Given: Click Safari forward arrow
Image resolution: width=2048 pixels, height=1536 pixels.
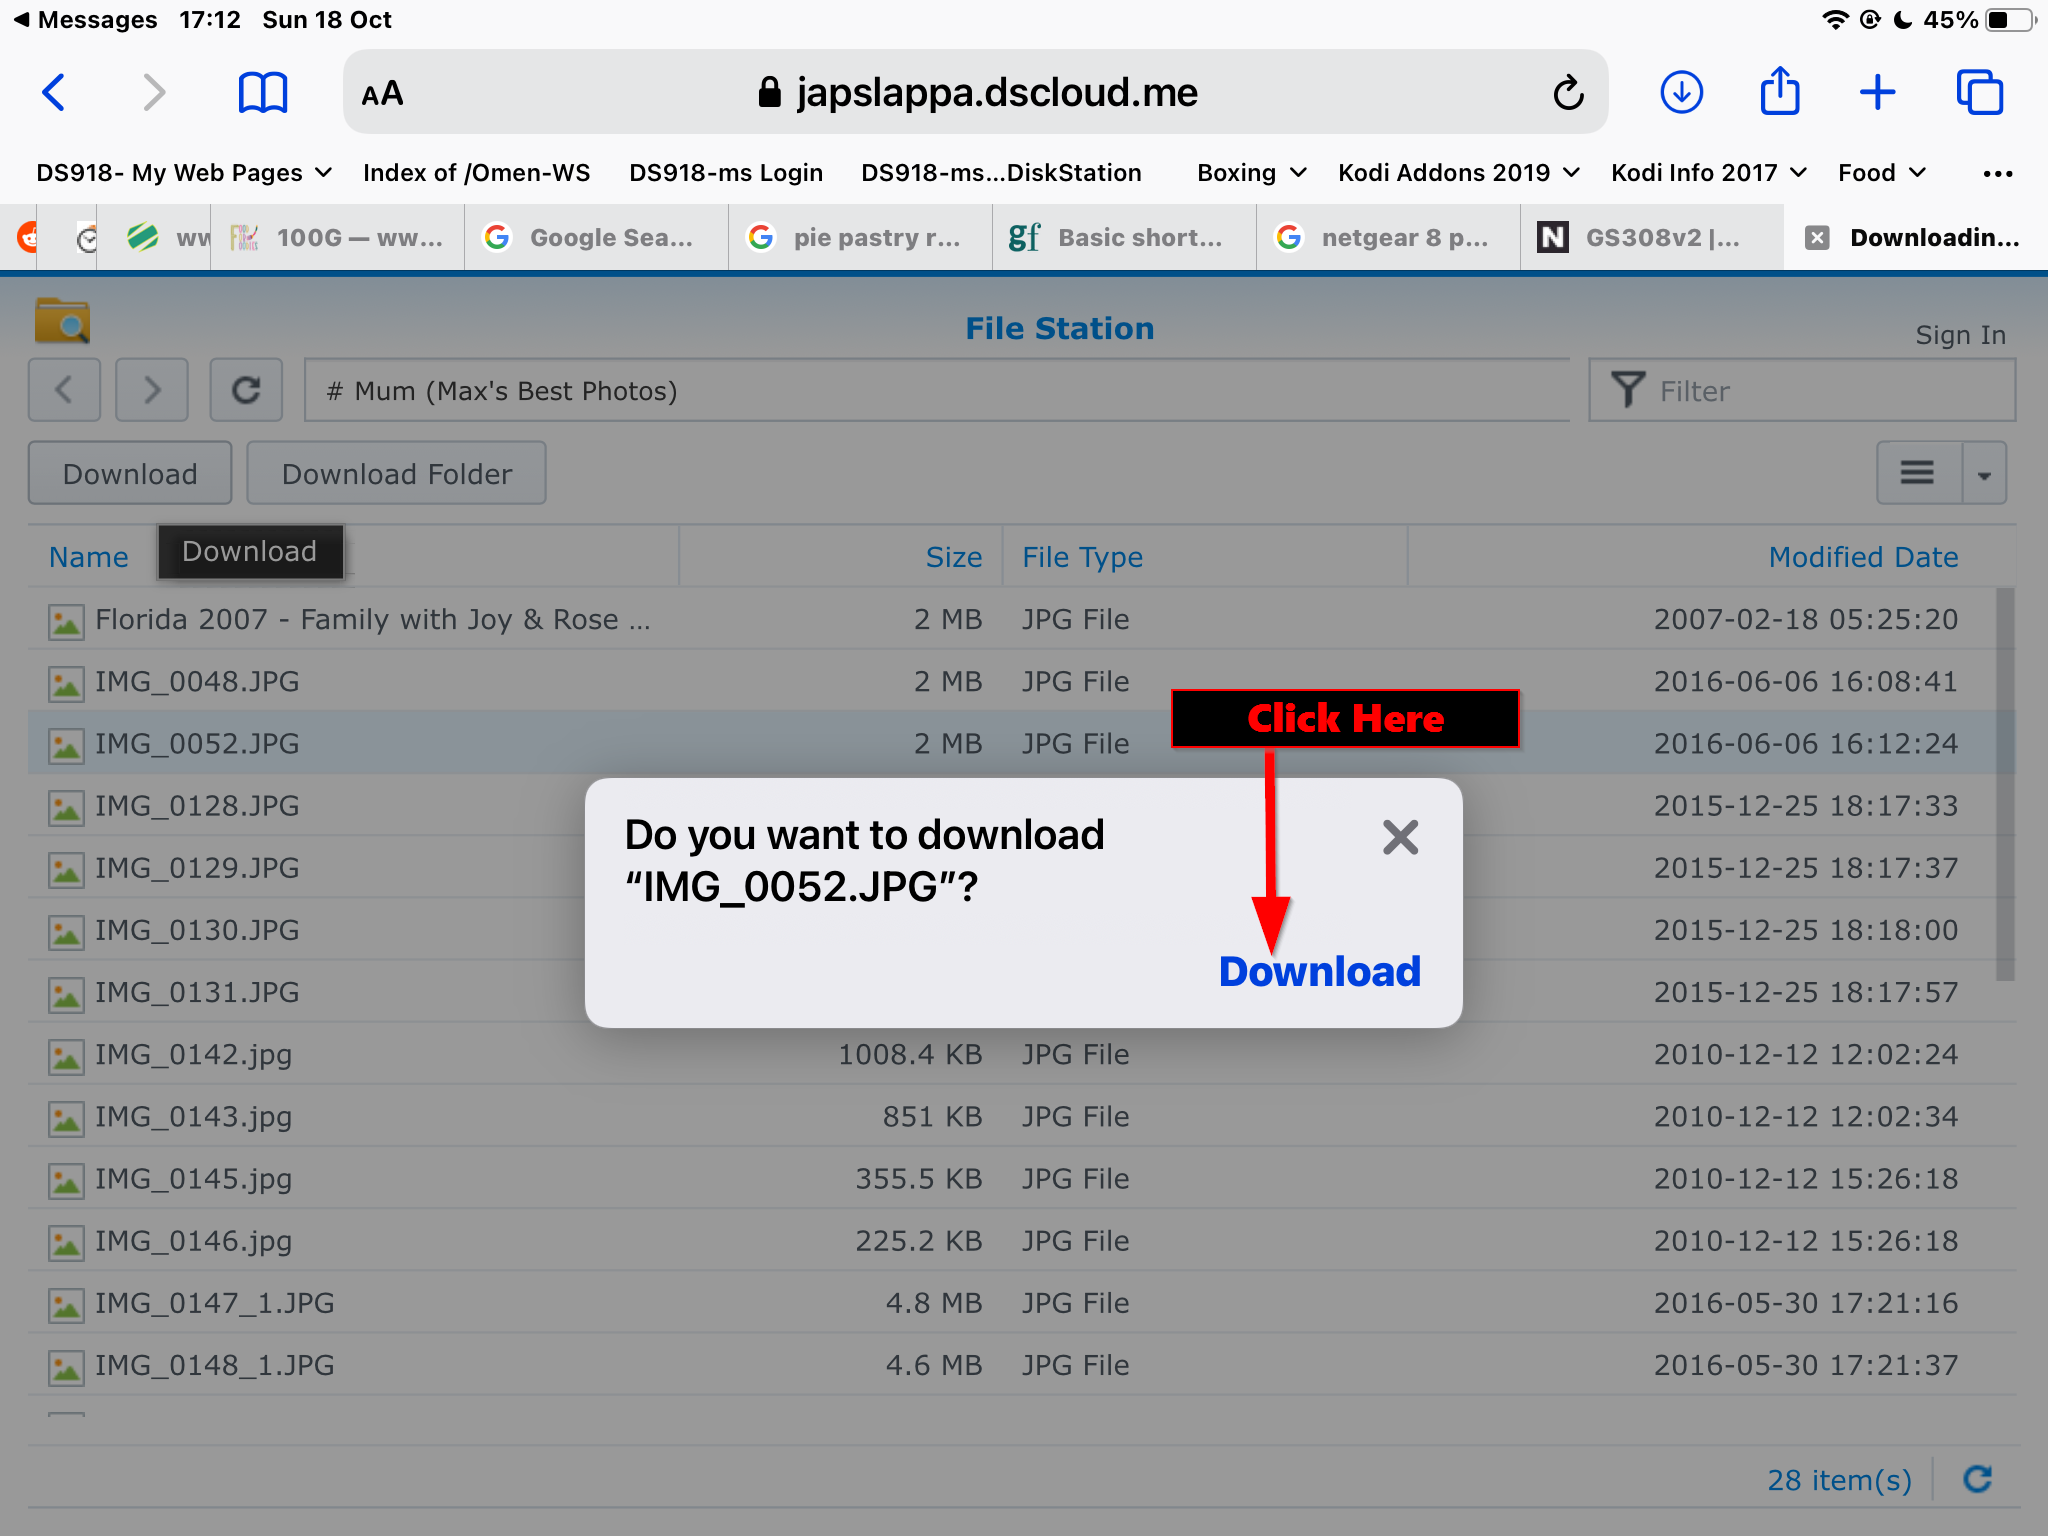Looking at the screenshot, I should point(153,93).
